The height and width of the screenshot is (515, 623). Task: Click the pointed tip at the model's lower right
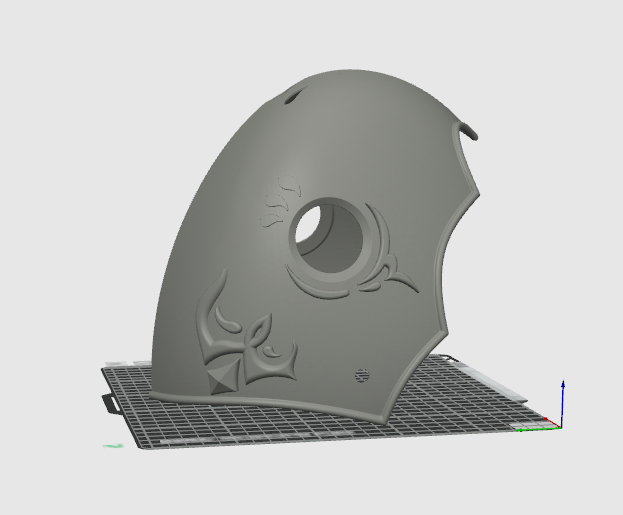pyautogui.click(x=384, y=413)
